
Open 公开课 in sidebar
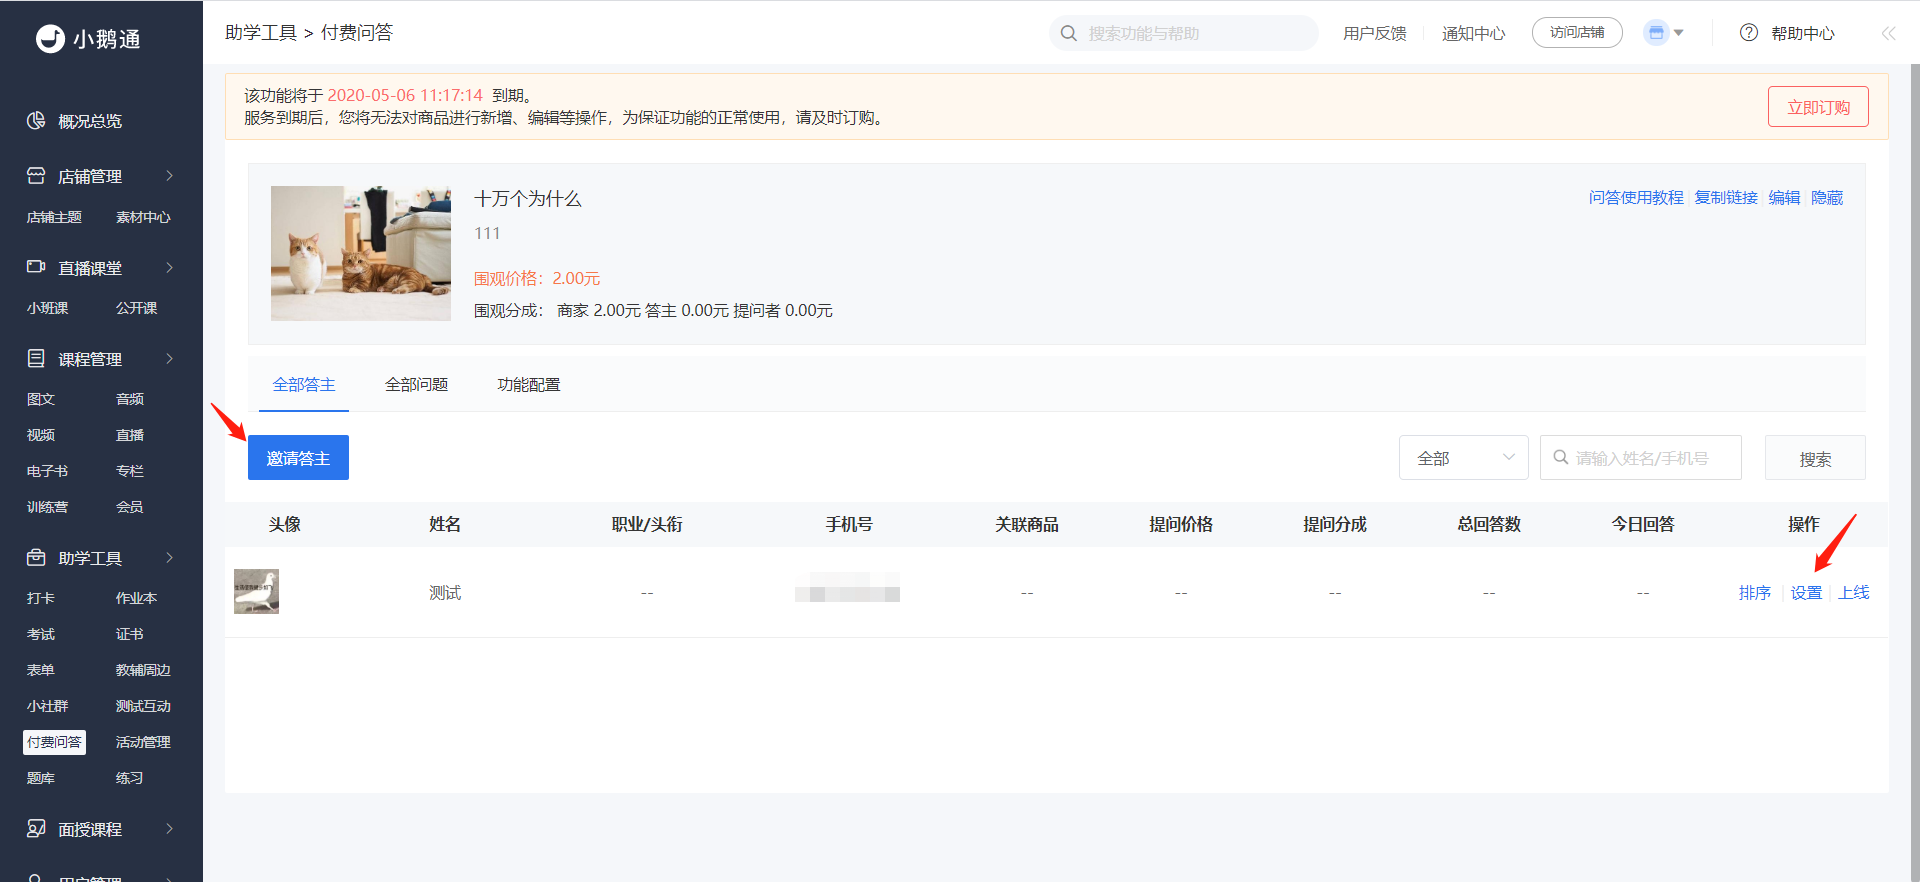(x=136, y=308)
